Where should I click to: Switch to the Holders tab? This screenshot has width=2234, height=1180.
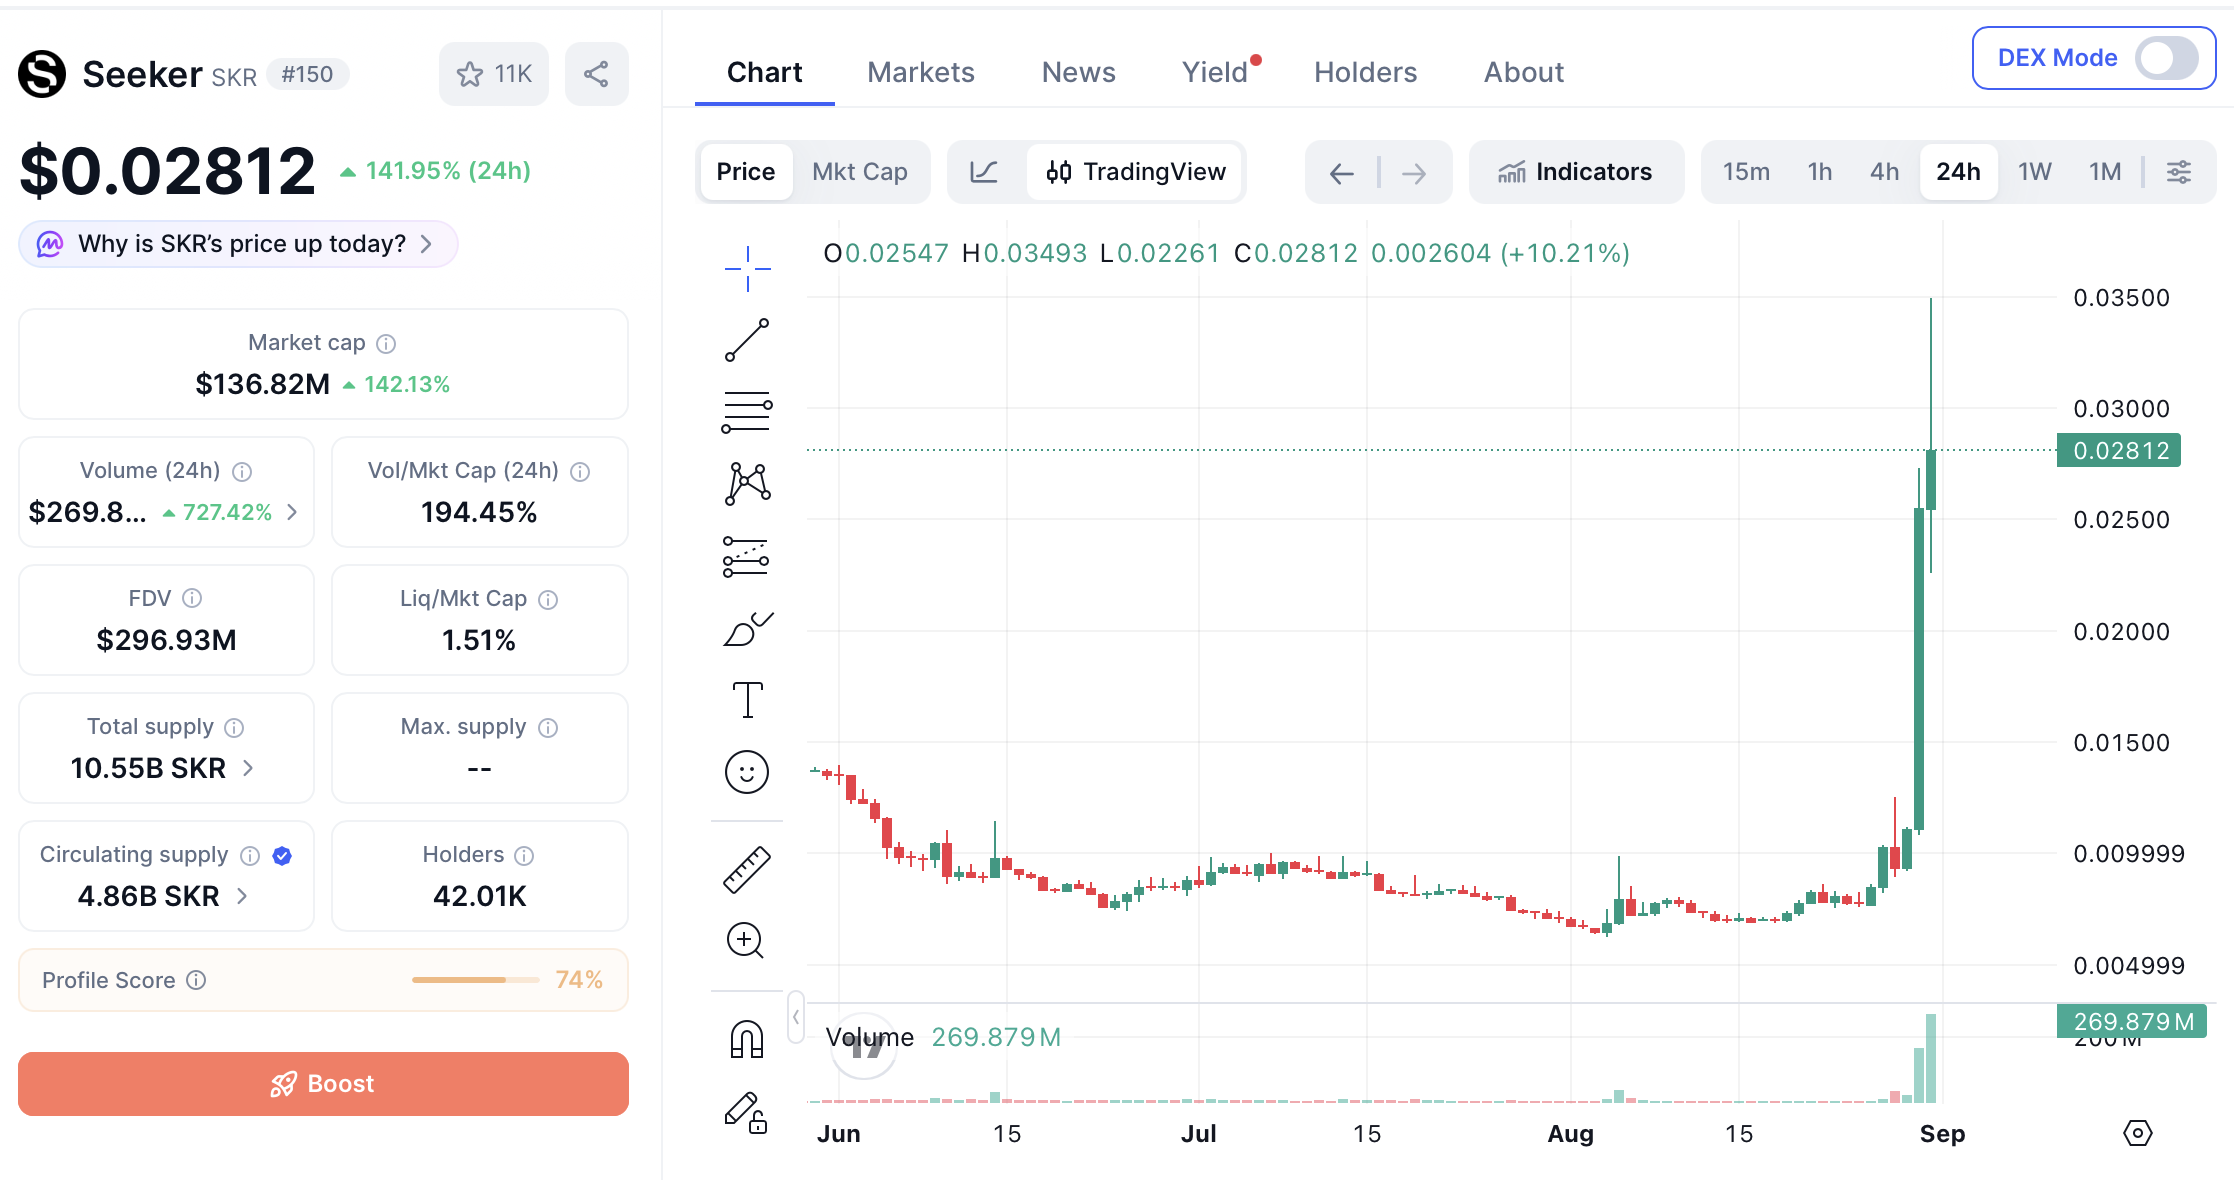point(1365,72)
